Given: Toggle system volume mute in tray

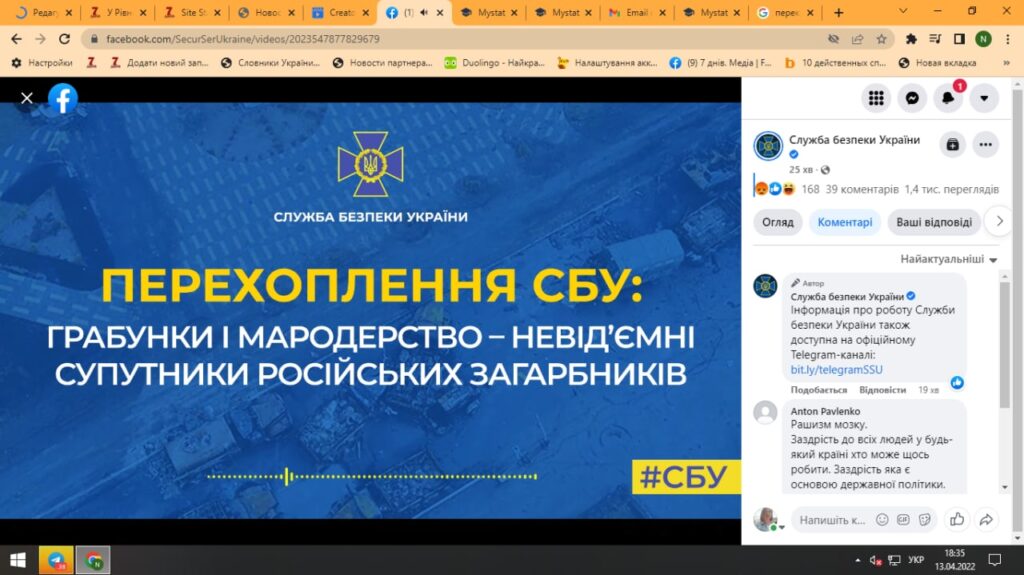Looking at the screenshot, I should 876,560.
